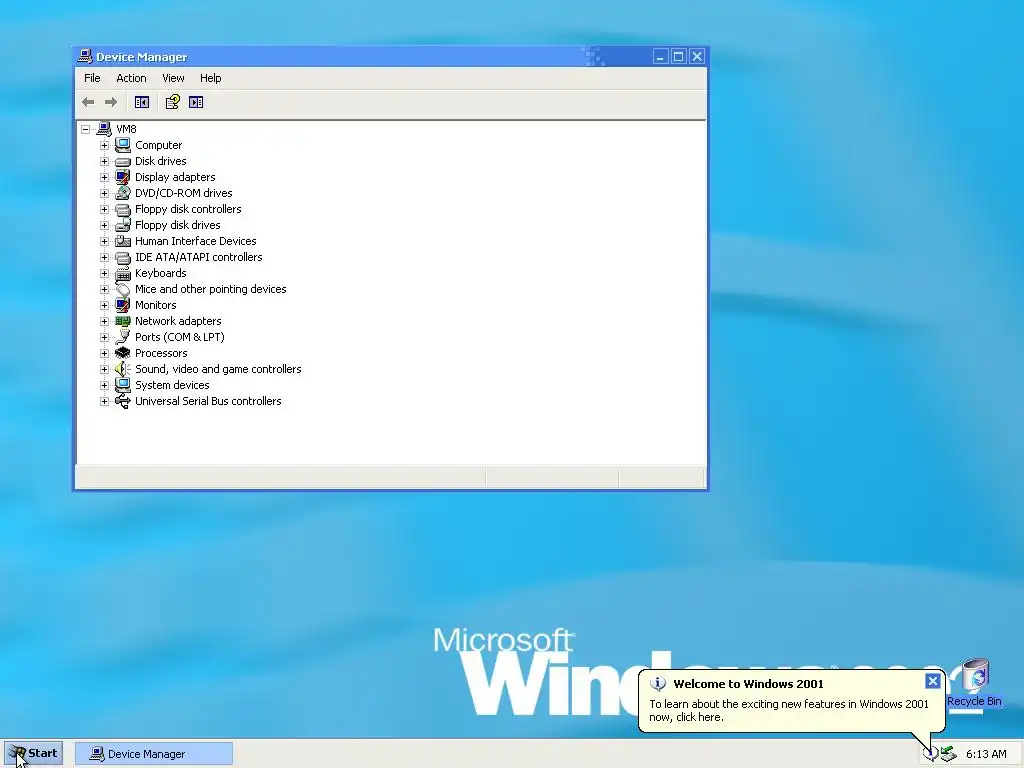Select the Floppy disk controllers label

188,209
